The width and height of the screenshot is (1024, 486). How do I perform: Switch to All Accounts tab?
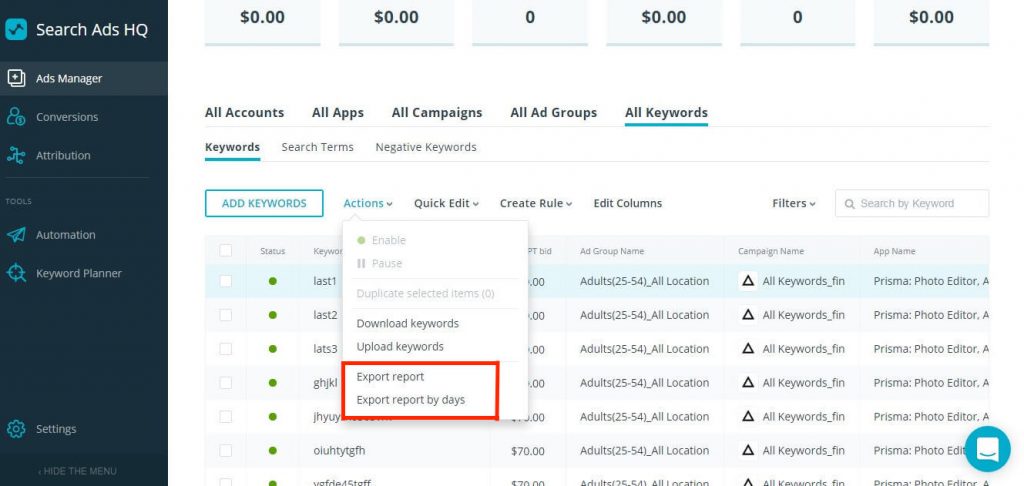tap(244, 112)
